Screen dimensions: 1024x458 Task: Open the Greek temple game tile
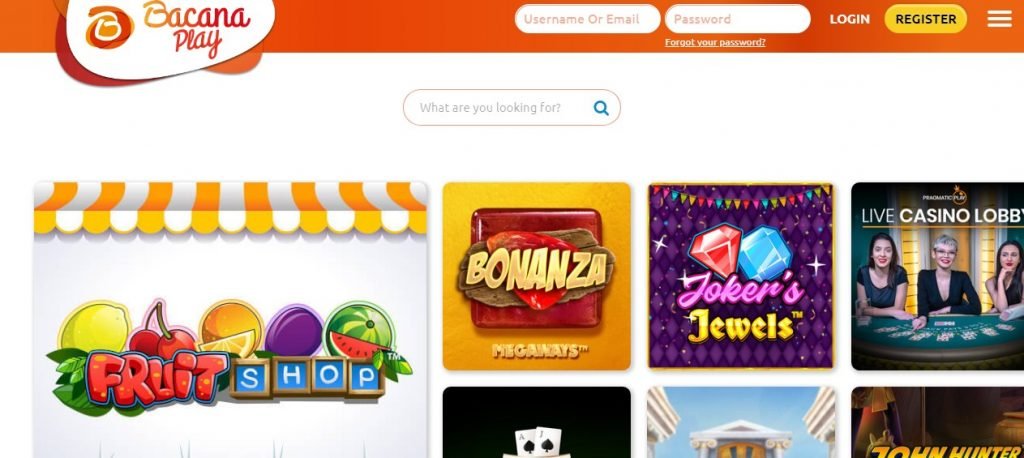tap(741, 422)
